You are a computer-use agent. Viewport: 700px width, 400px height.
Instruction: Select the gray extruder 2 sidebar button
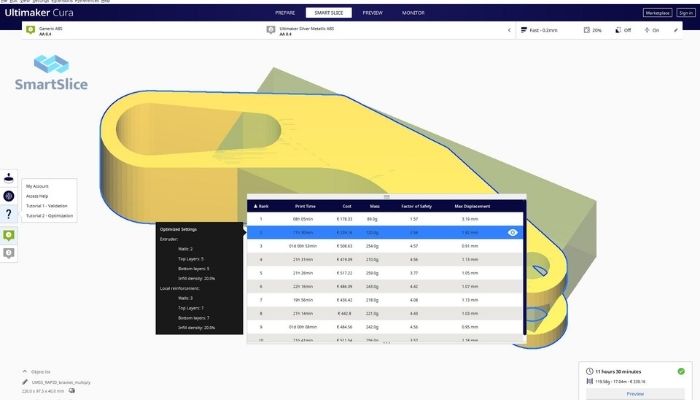click(8, 253)
